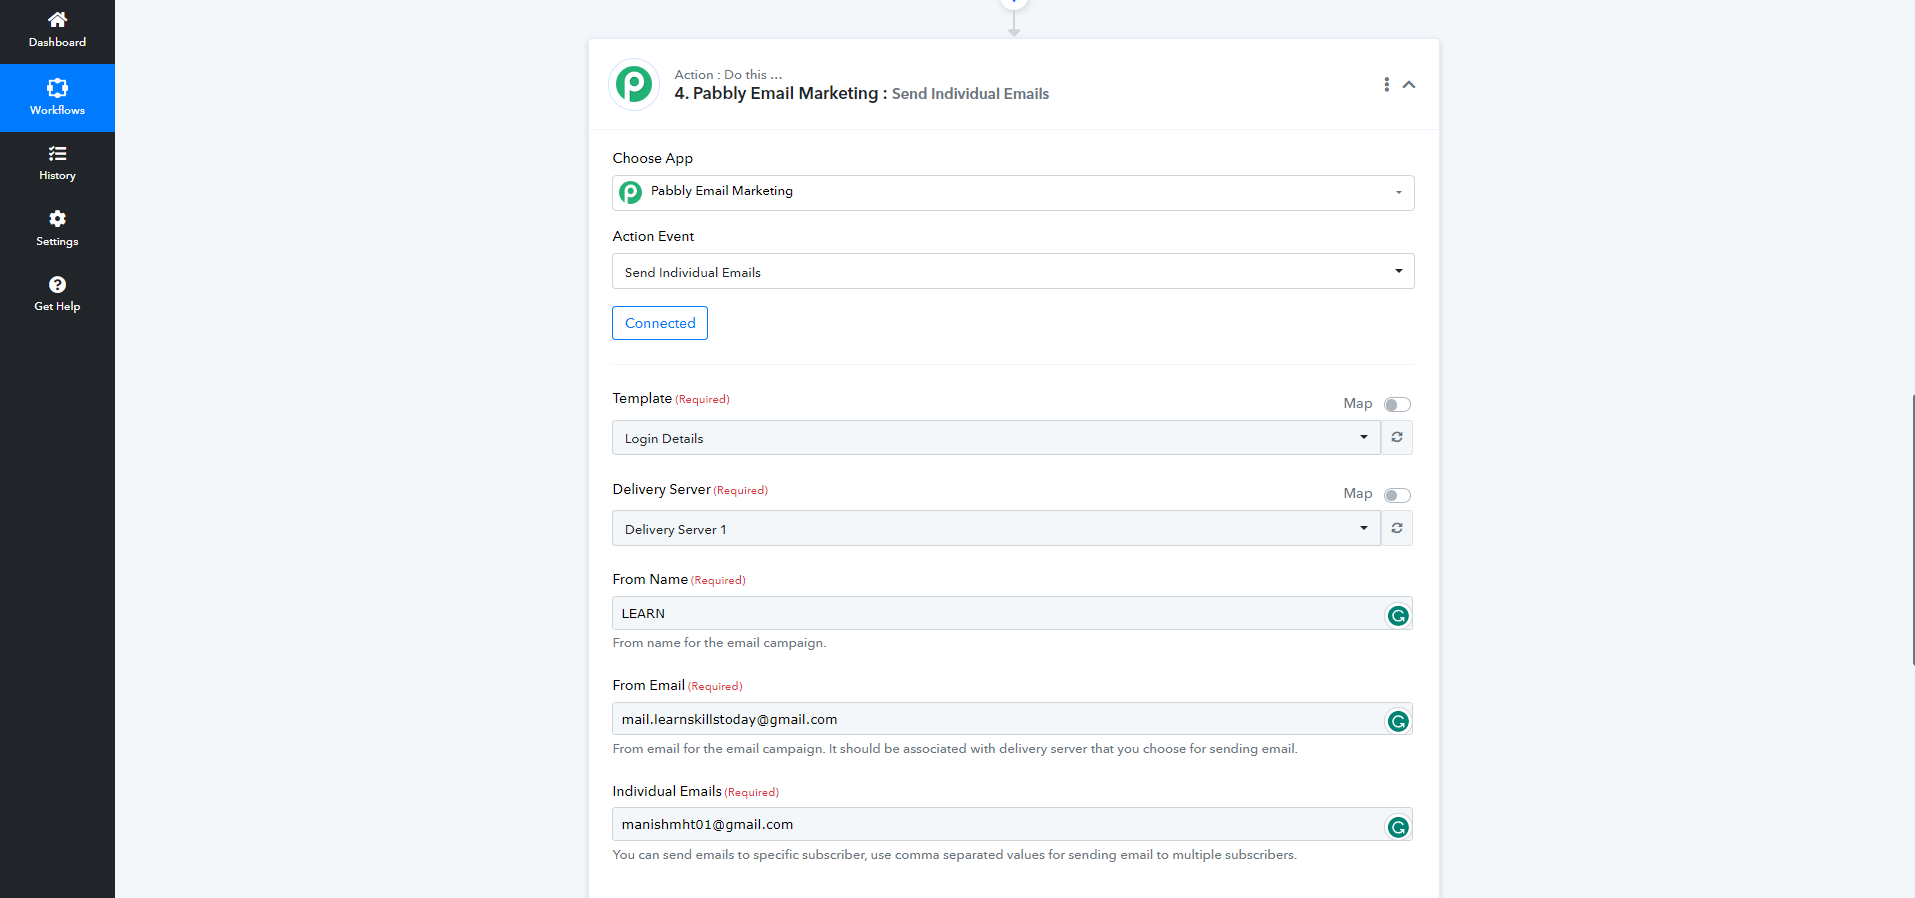Toggle the Map switch for Template

(1397, 404)
